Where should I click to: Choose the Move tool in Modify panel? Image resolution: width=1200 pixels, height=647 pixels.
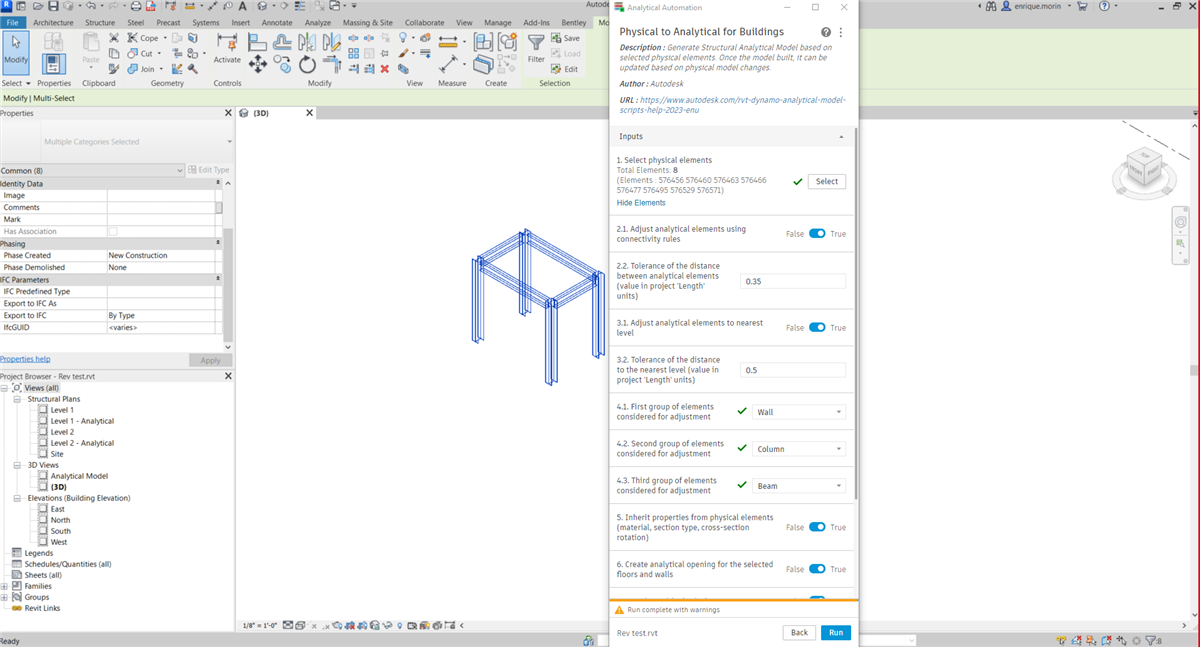pos(257,64)
